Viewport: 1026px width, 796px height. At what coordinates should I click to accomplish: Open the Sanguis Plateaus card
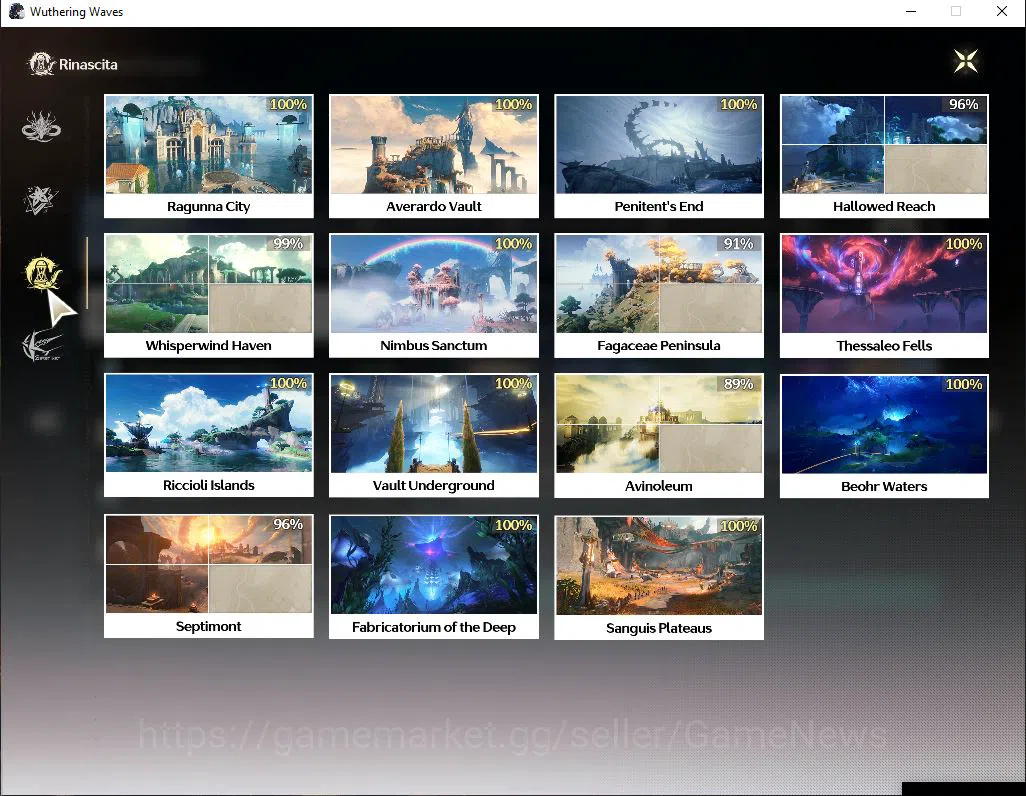[x=659, y=577]
